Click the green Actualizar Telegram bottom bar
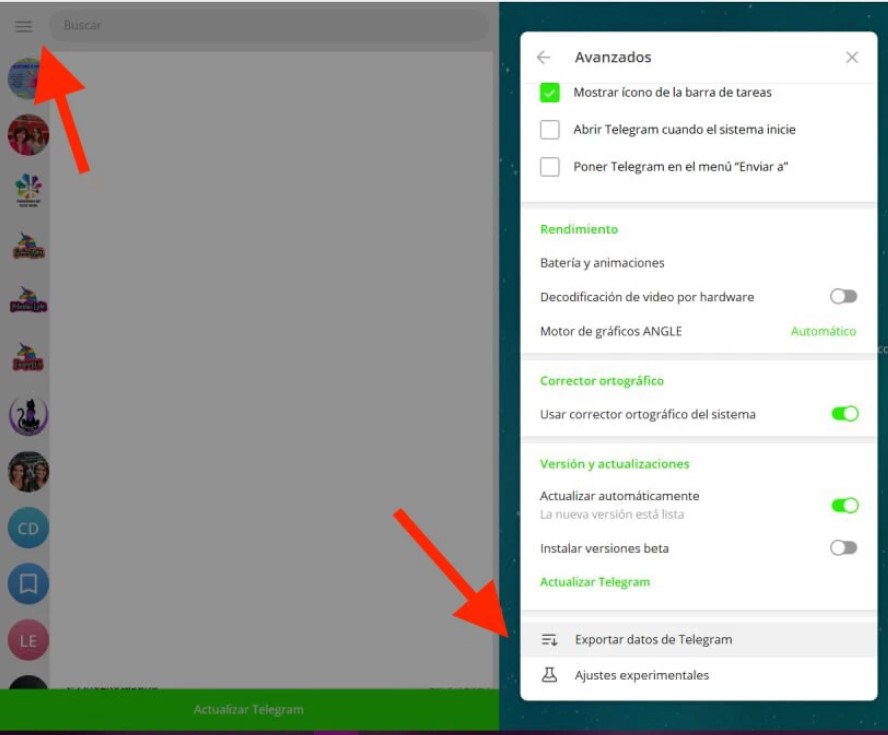This screenshot has height=735, width=888. (249, 710)
